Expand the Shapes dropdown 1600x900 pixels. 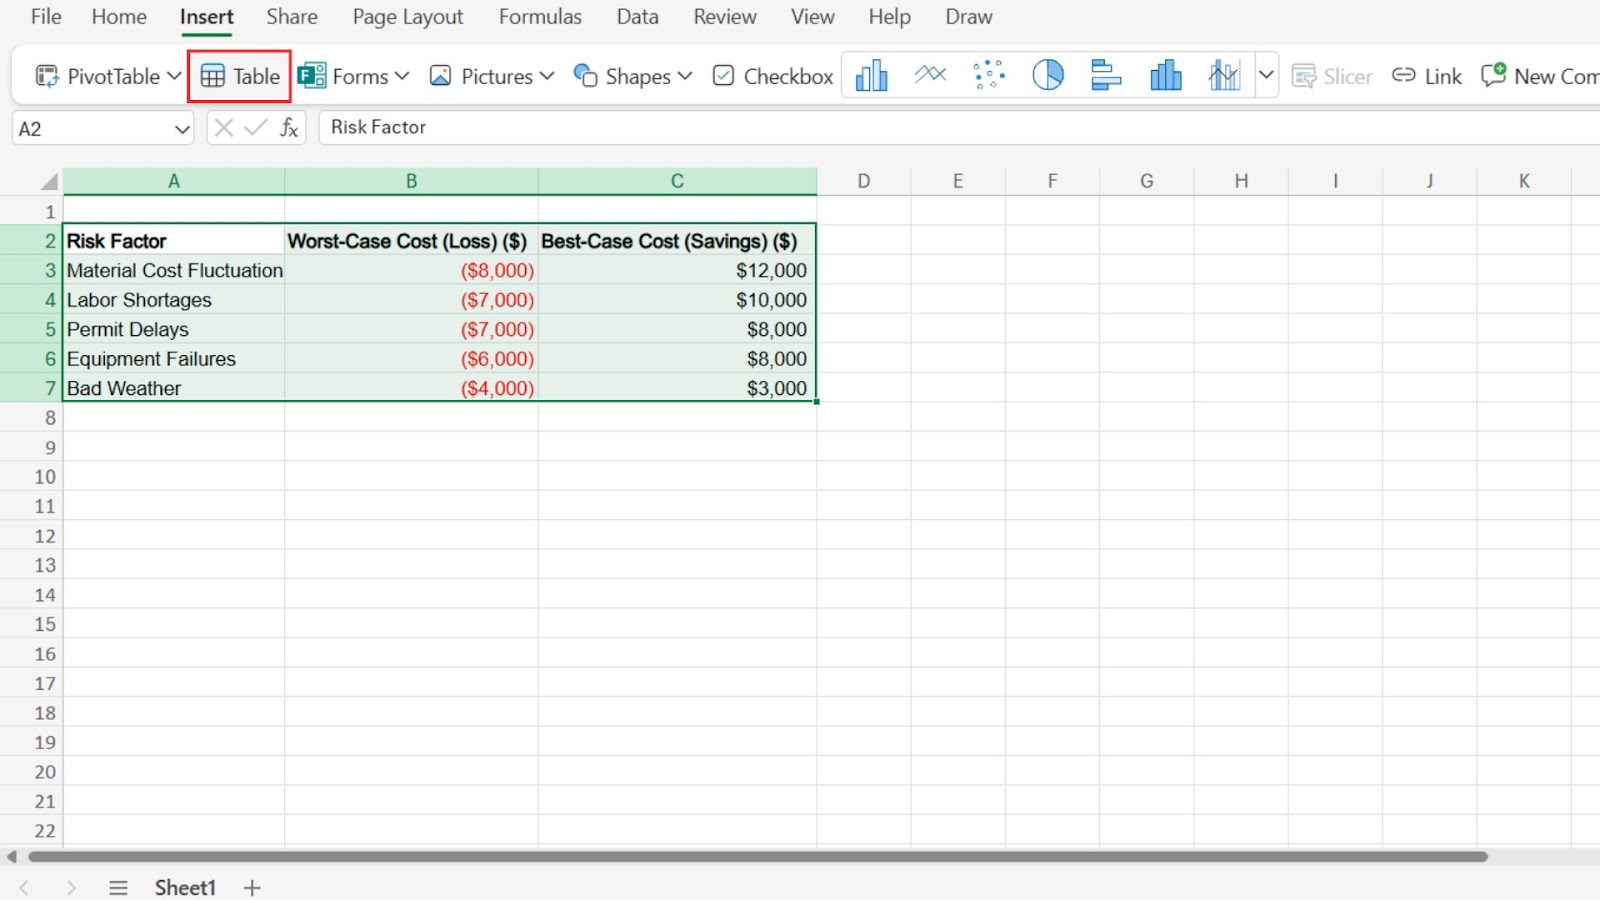point(684,77)
